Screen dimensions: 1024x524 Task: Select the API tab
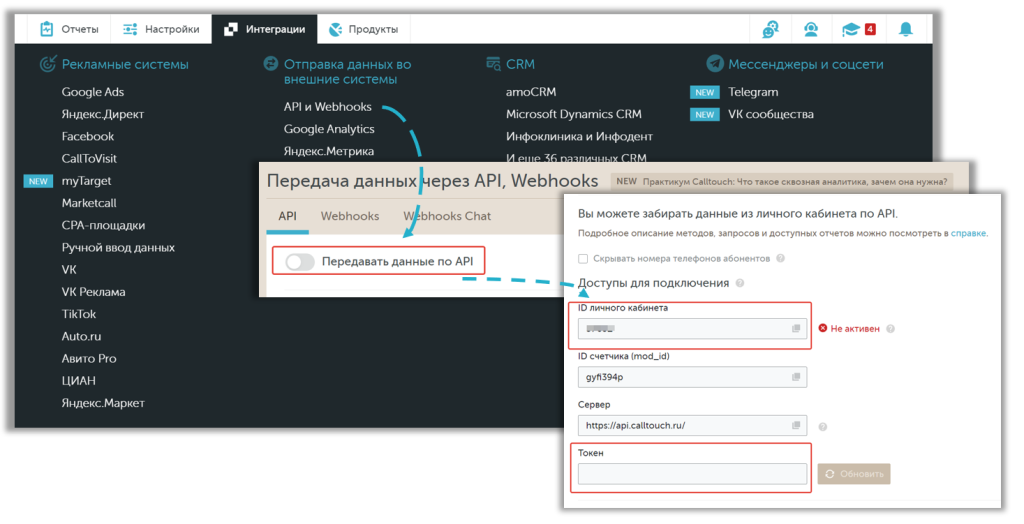[287, 216]
